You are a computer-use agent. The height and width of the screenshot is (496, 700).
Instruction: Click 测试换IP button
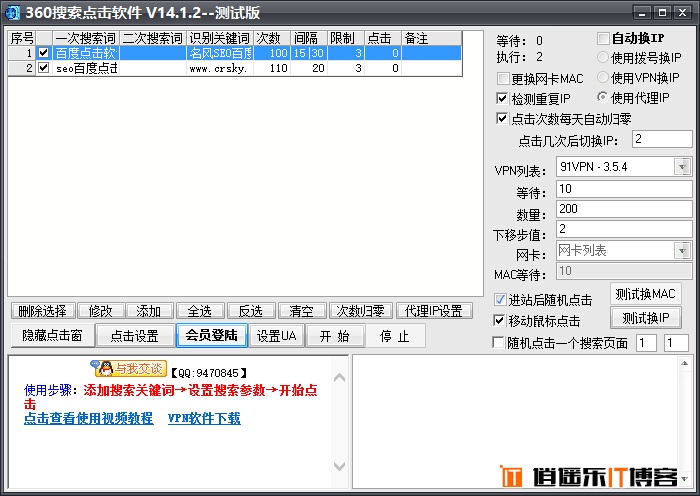click(x=646, y=318)
